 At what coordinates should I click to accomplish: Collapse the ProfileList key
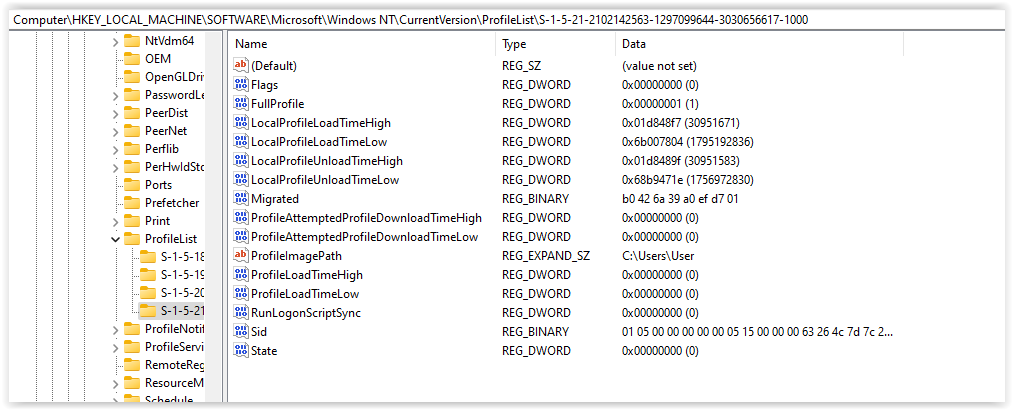coord(115,238)
